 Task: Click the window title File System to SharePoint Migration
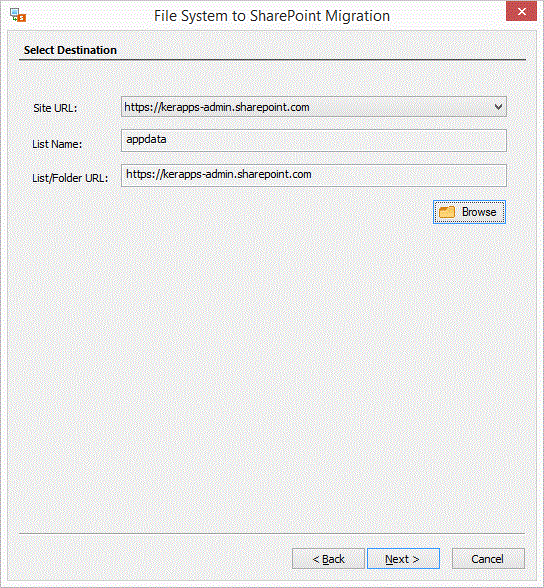coord(272,16)
